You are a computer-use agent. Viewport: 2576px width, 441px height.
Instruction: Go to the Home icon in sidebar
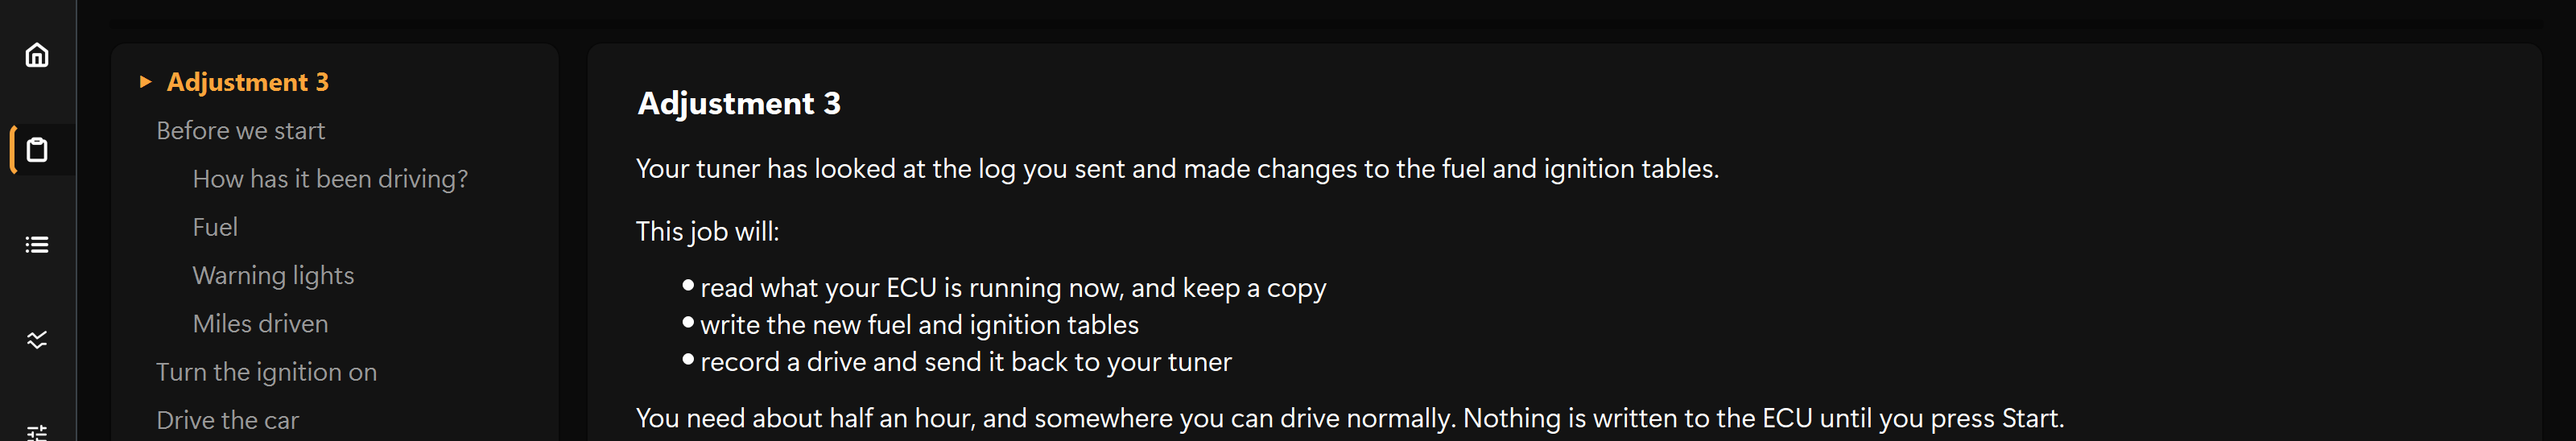point(37,55)
